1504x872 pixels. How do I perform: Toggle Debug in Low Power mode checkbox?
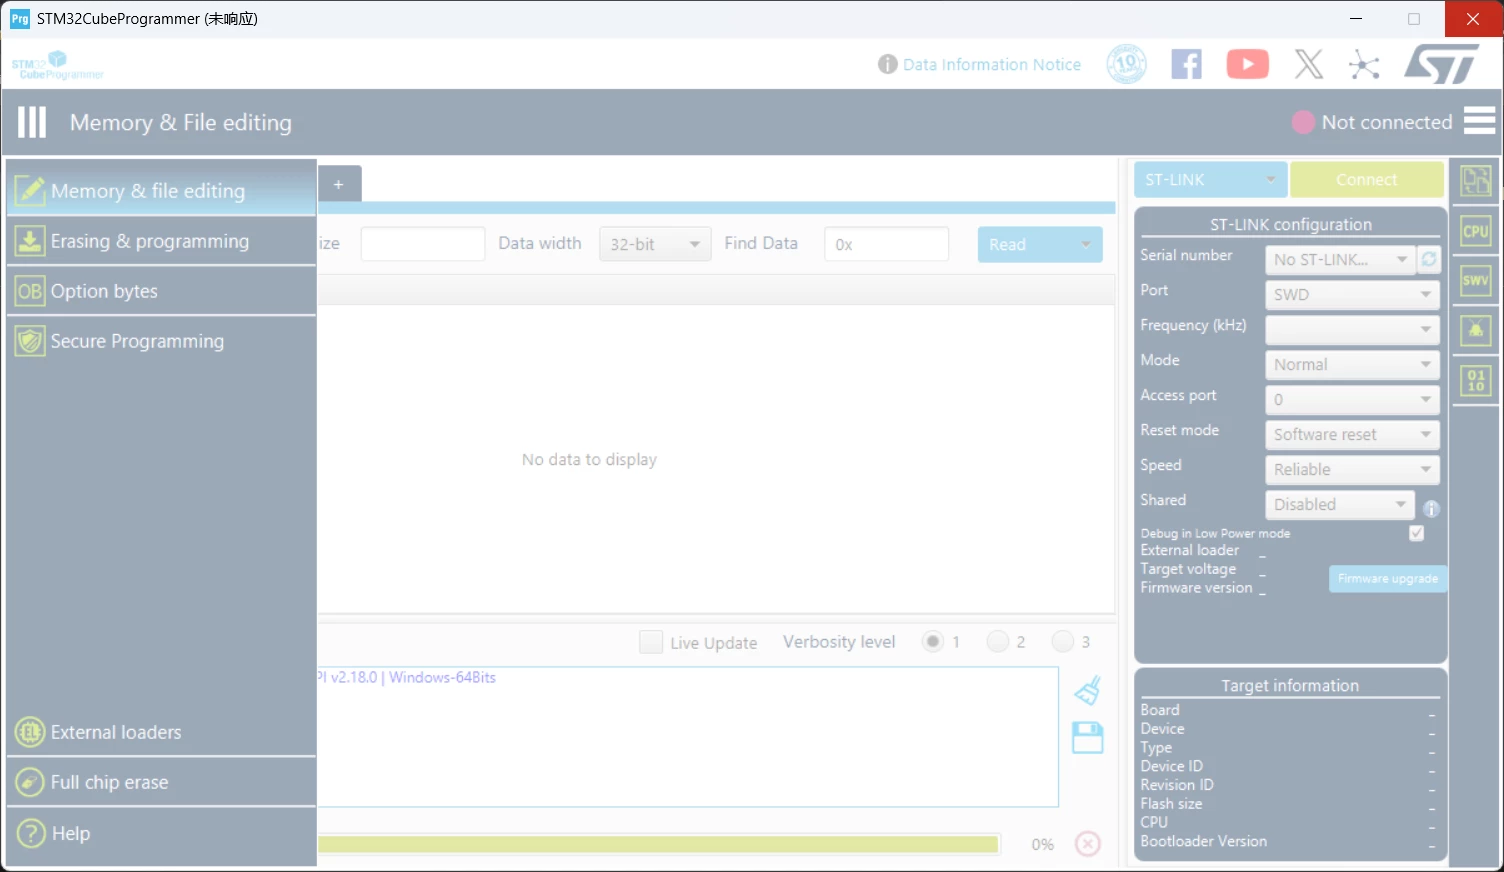coord(1416,533)
